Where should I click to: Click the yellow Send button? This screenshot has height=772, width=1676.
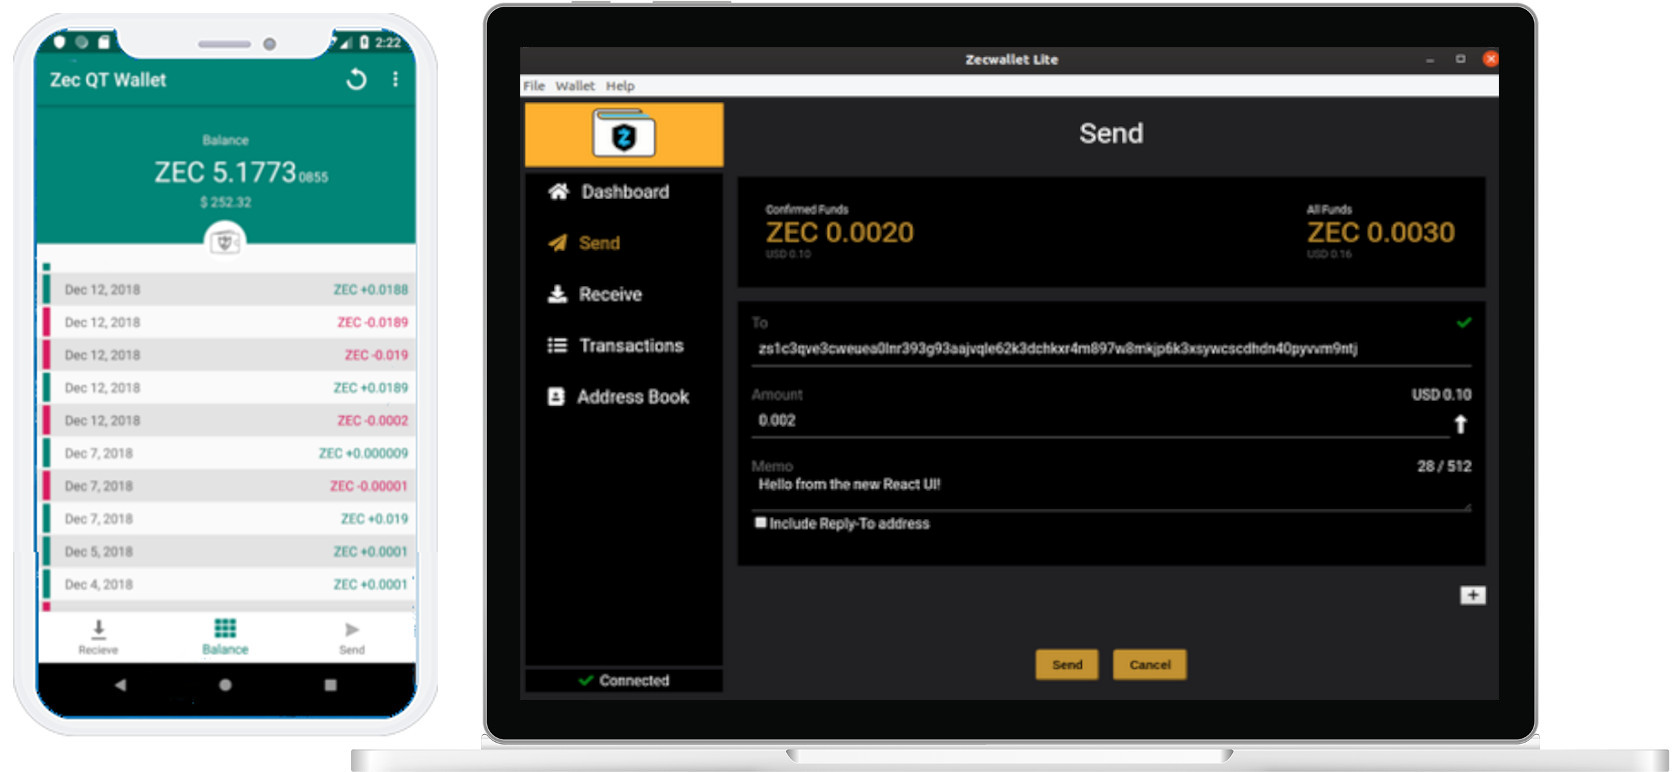(x=1067, y=665)
